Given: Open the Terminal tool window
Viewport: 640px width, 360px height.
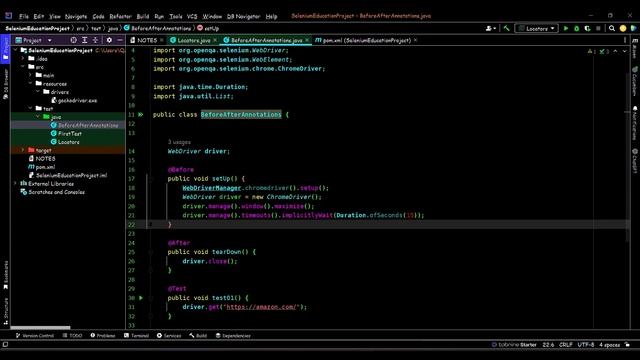Looking at the screenshot, I should (136, 336).
